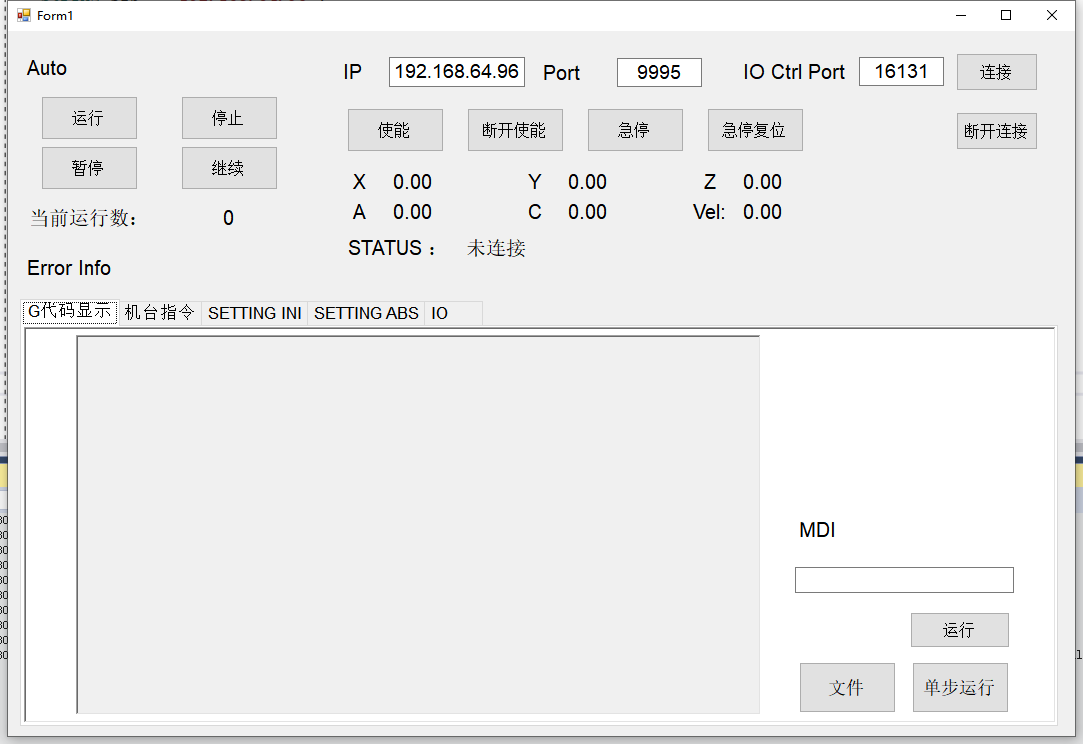
Task: Click the MDI command text box
Action: [904, 580]
